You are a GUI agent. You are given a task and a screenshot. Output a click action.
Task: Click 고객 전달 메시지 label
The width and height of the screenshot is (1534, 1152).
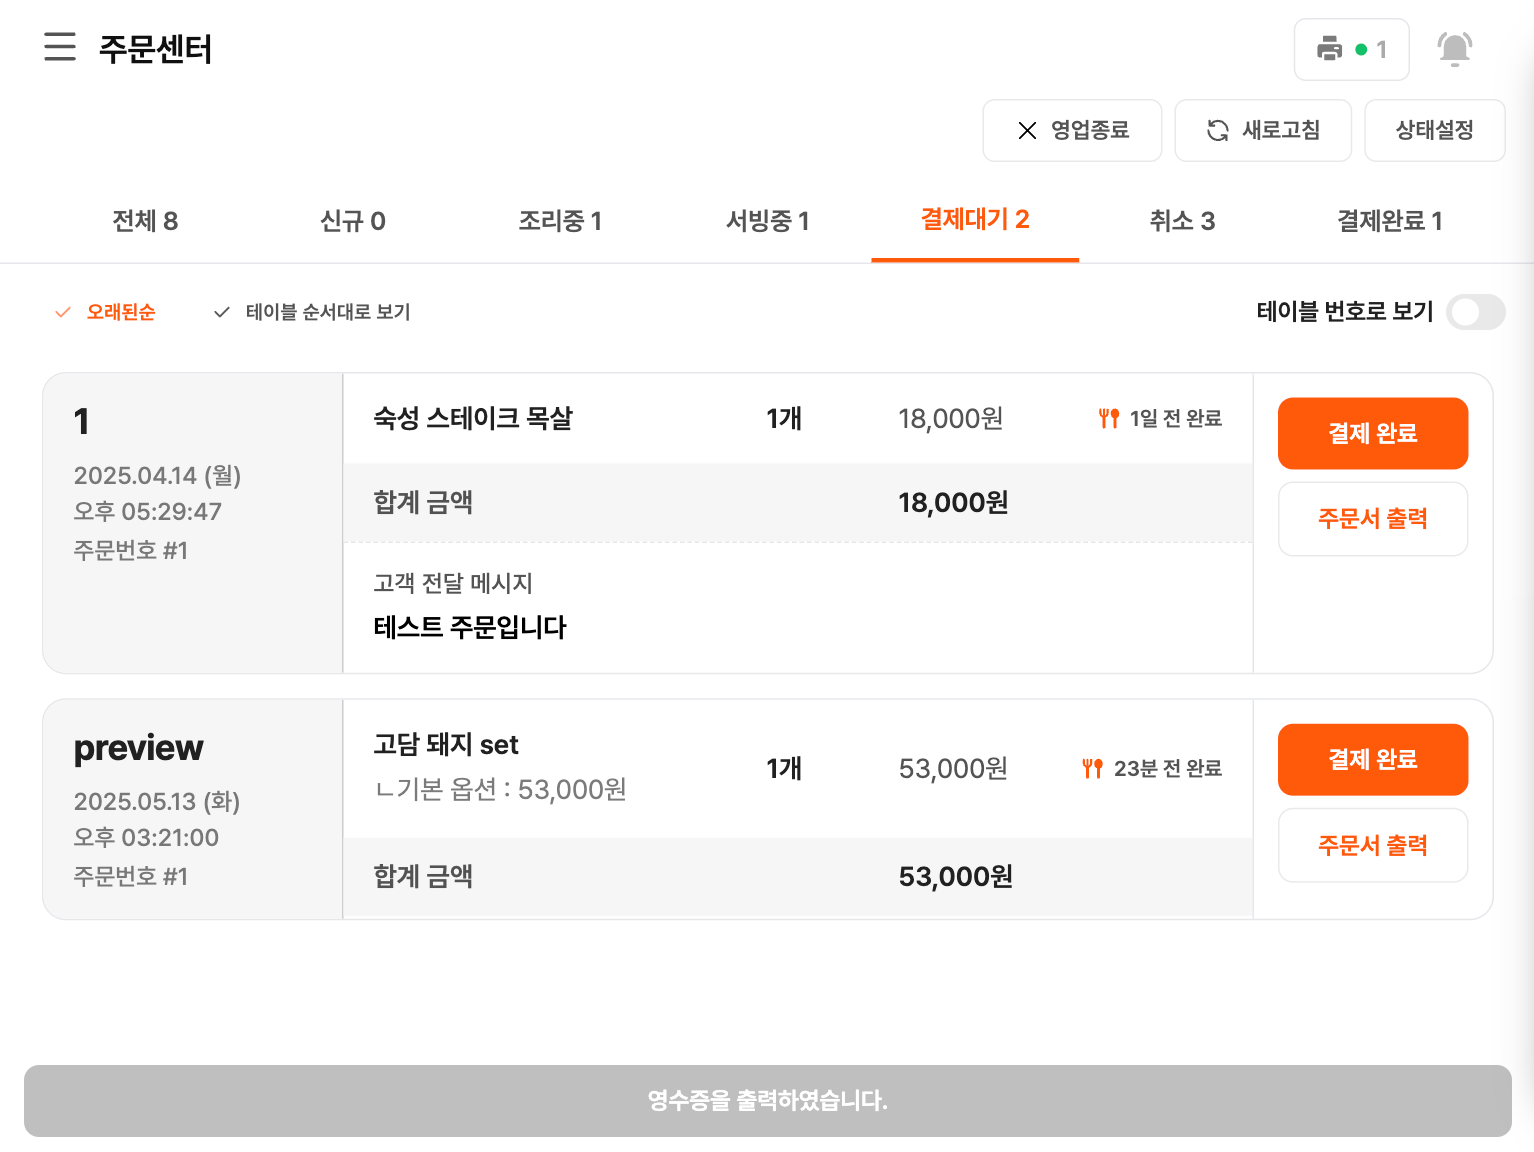pos(453,583)
